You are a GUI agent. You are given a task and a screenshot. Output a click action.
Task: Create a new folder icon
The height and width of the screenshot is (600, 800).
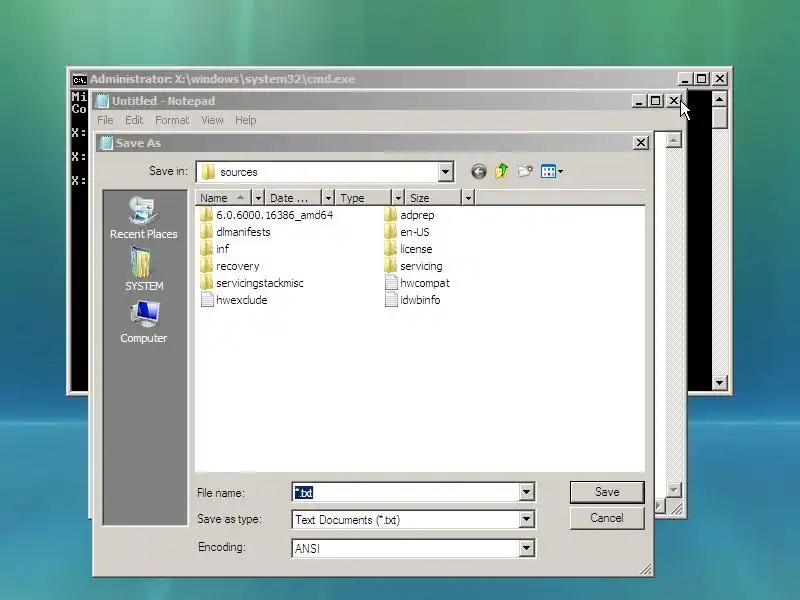tap(525, 171)
